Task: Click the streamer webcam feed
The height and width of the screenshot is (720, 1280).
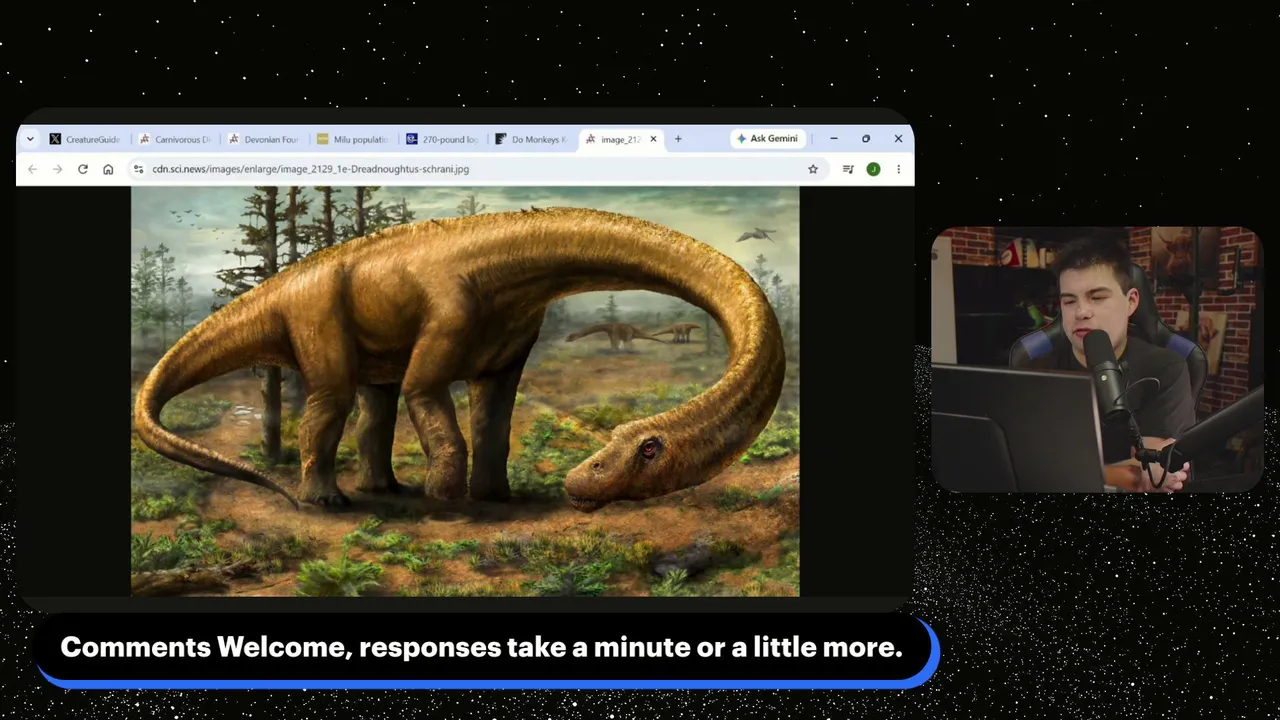Action: pyautogui.click(x=1097, y=360)
